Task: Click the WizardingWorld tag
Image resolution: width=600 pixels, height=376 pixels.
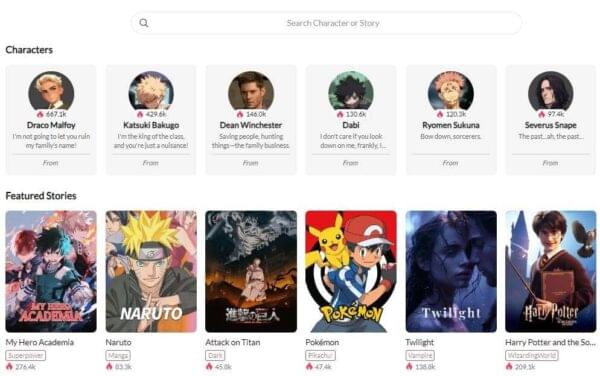Action: click(x=532, y=355)
